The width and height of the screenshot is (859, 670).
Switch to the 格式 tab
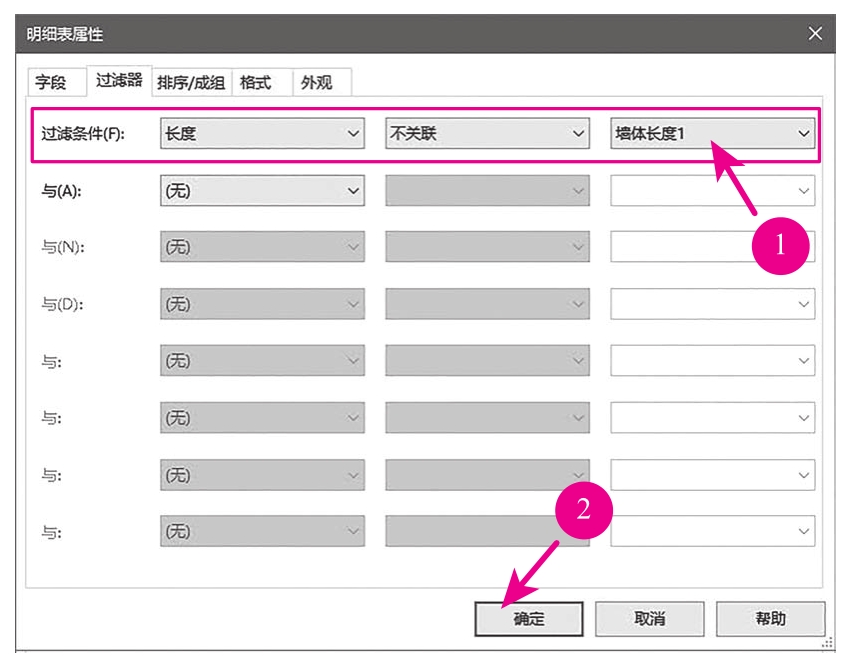(x=256, y=83)
